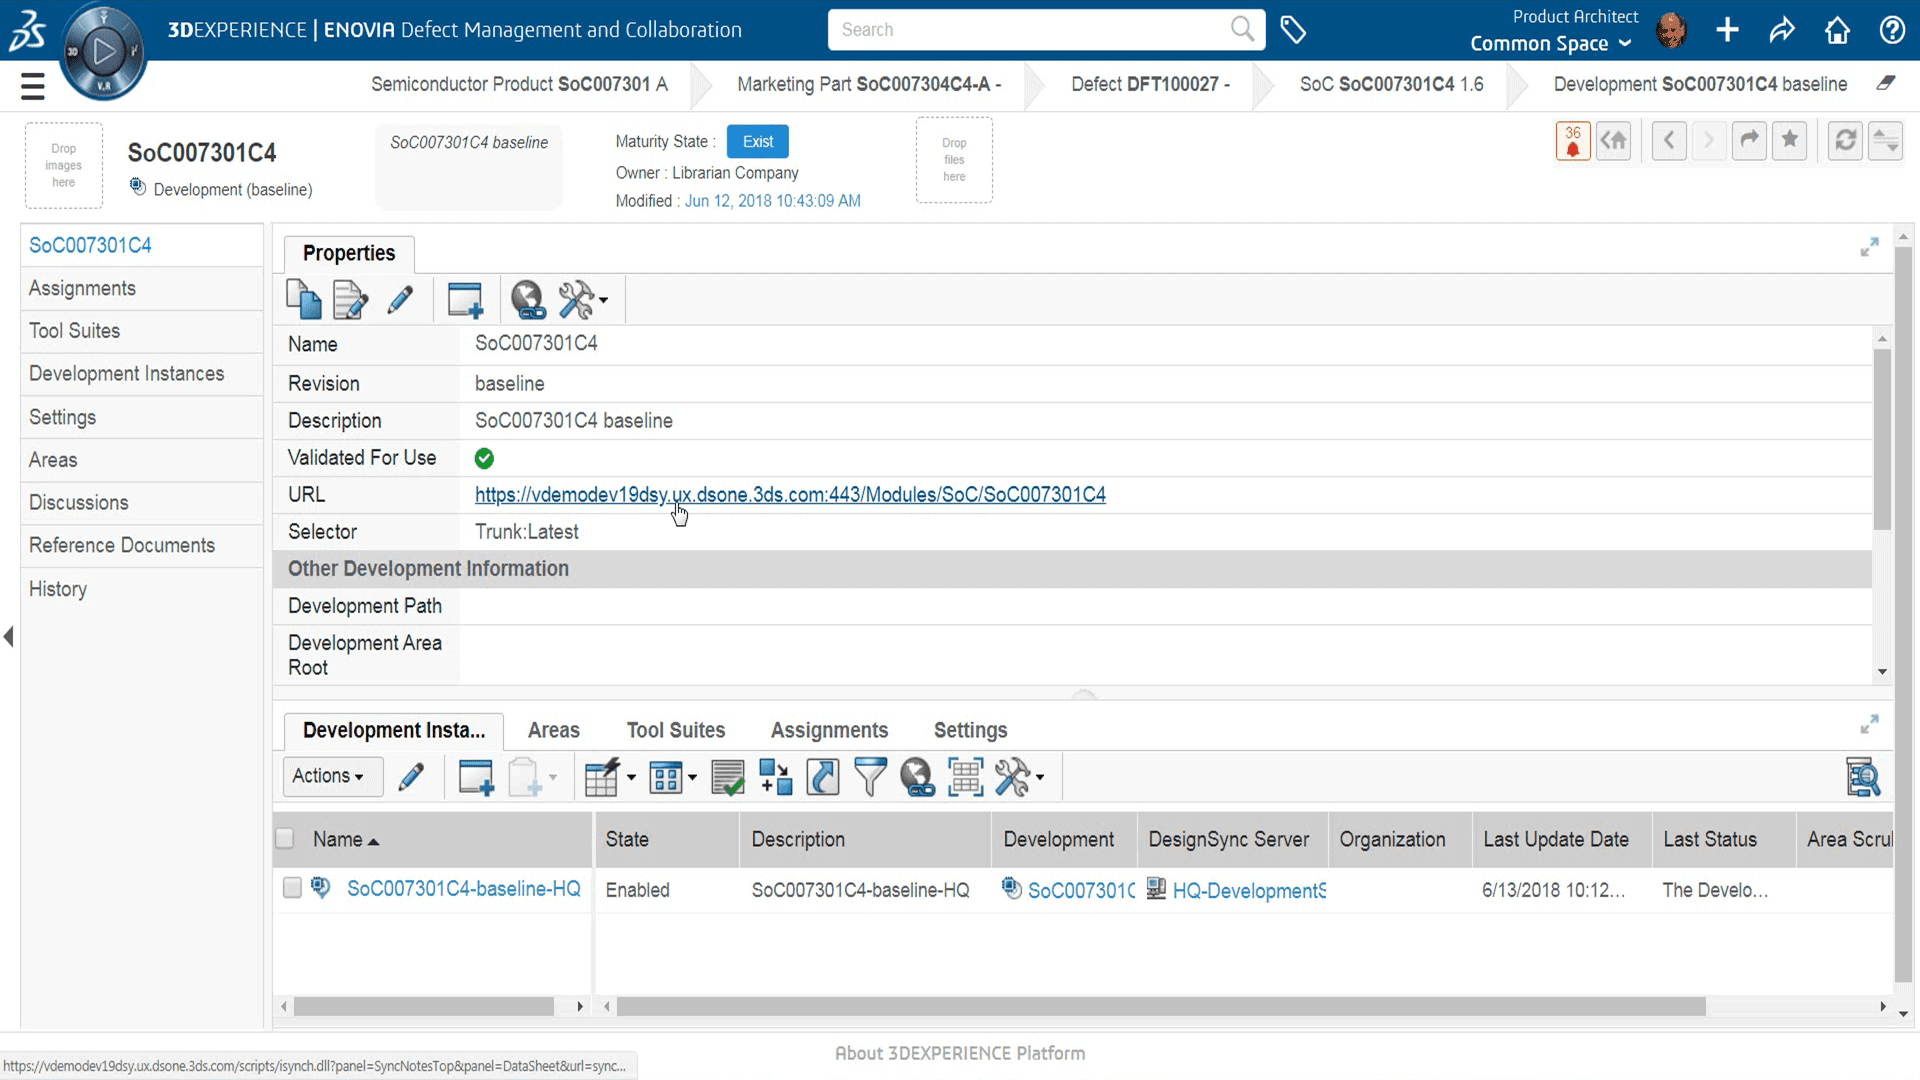The width and height of the screenshot is (1920, 1080).
Task: Click the search magnifier icon
Action: 1242,29
